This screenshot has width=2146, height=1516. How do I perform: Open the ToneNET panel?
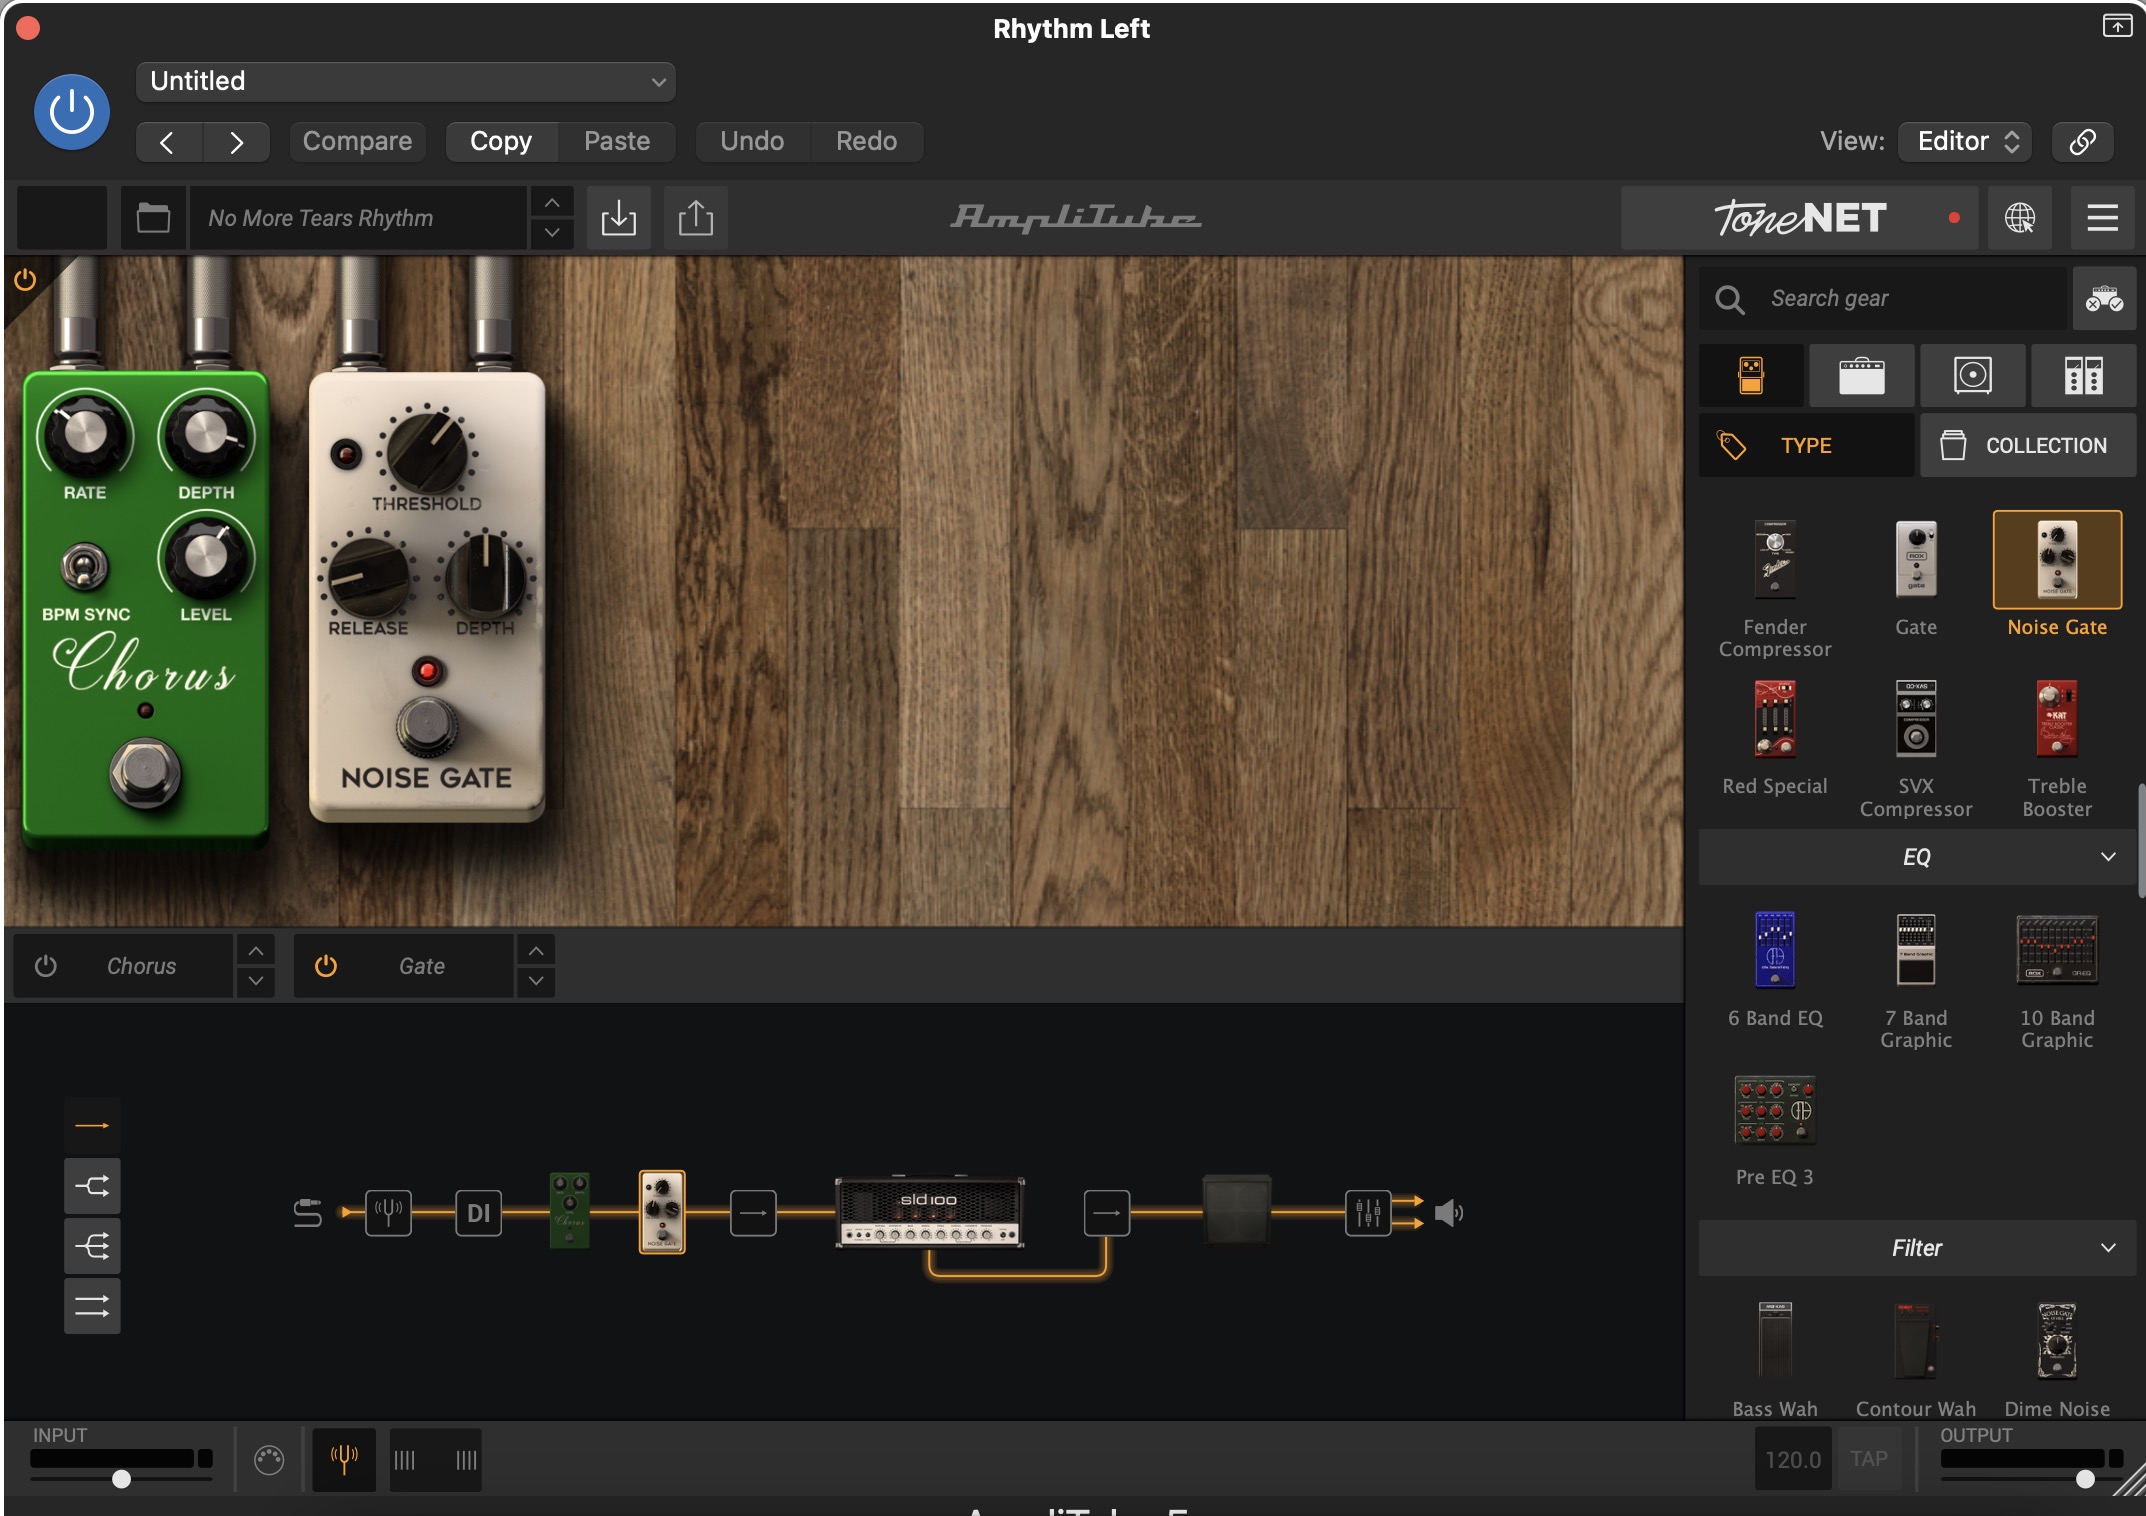coord(1799,217)
